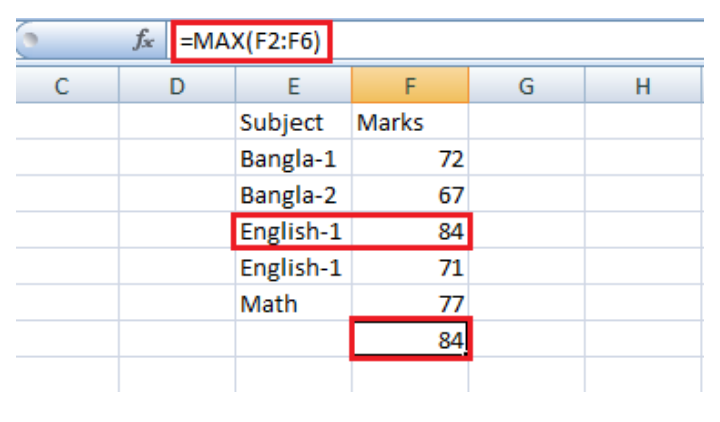
Task: Select column D header
Action: 177,88
